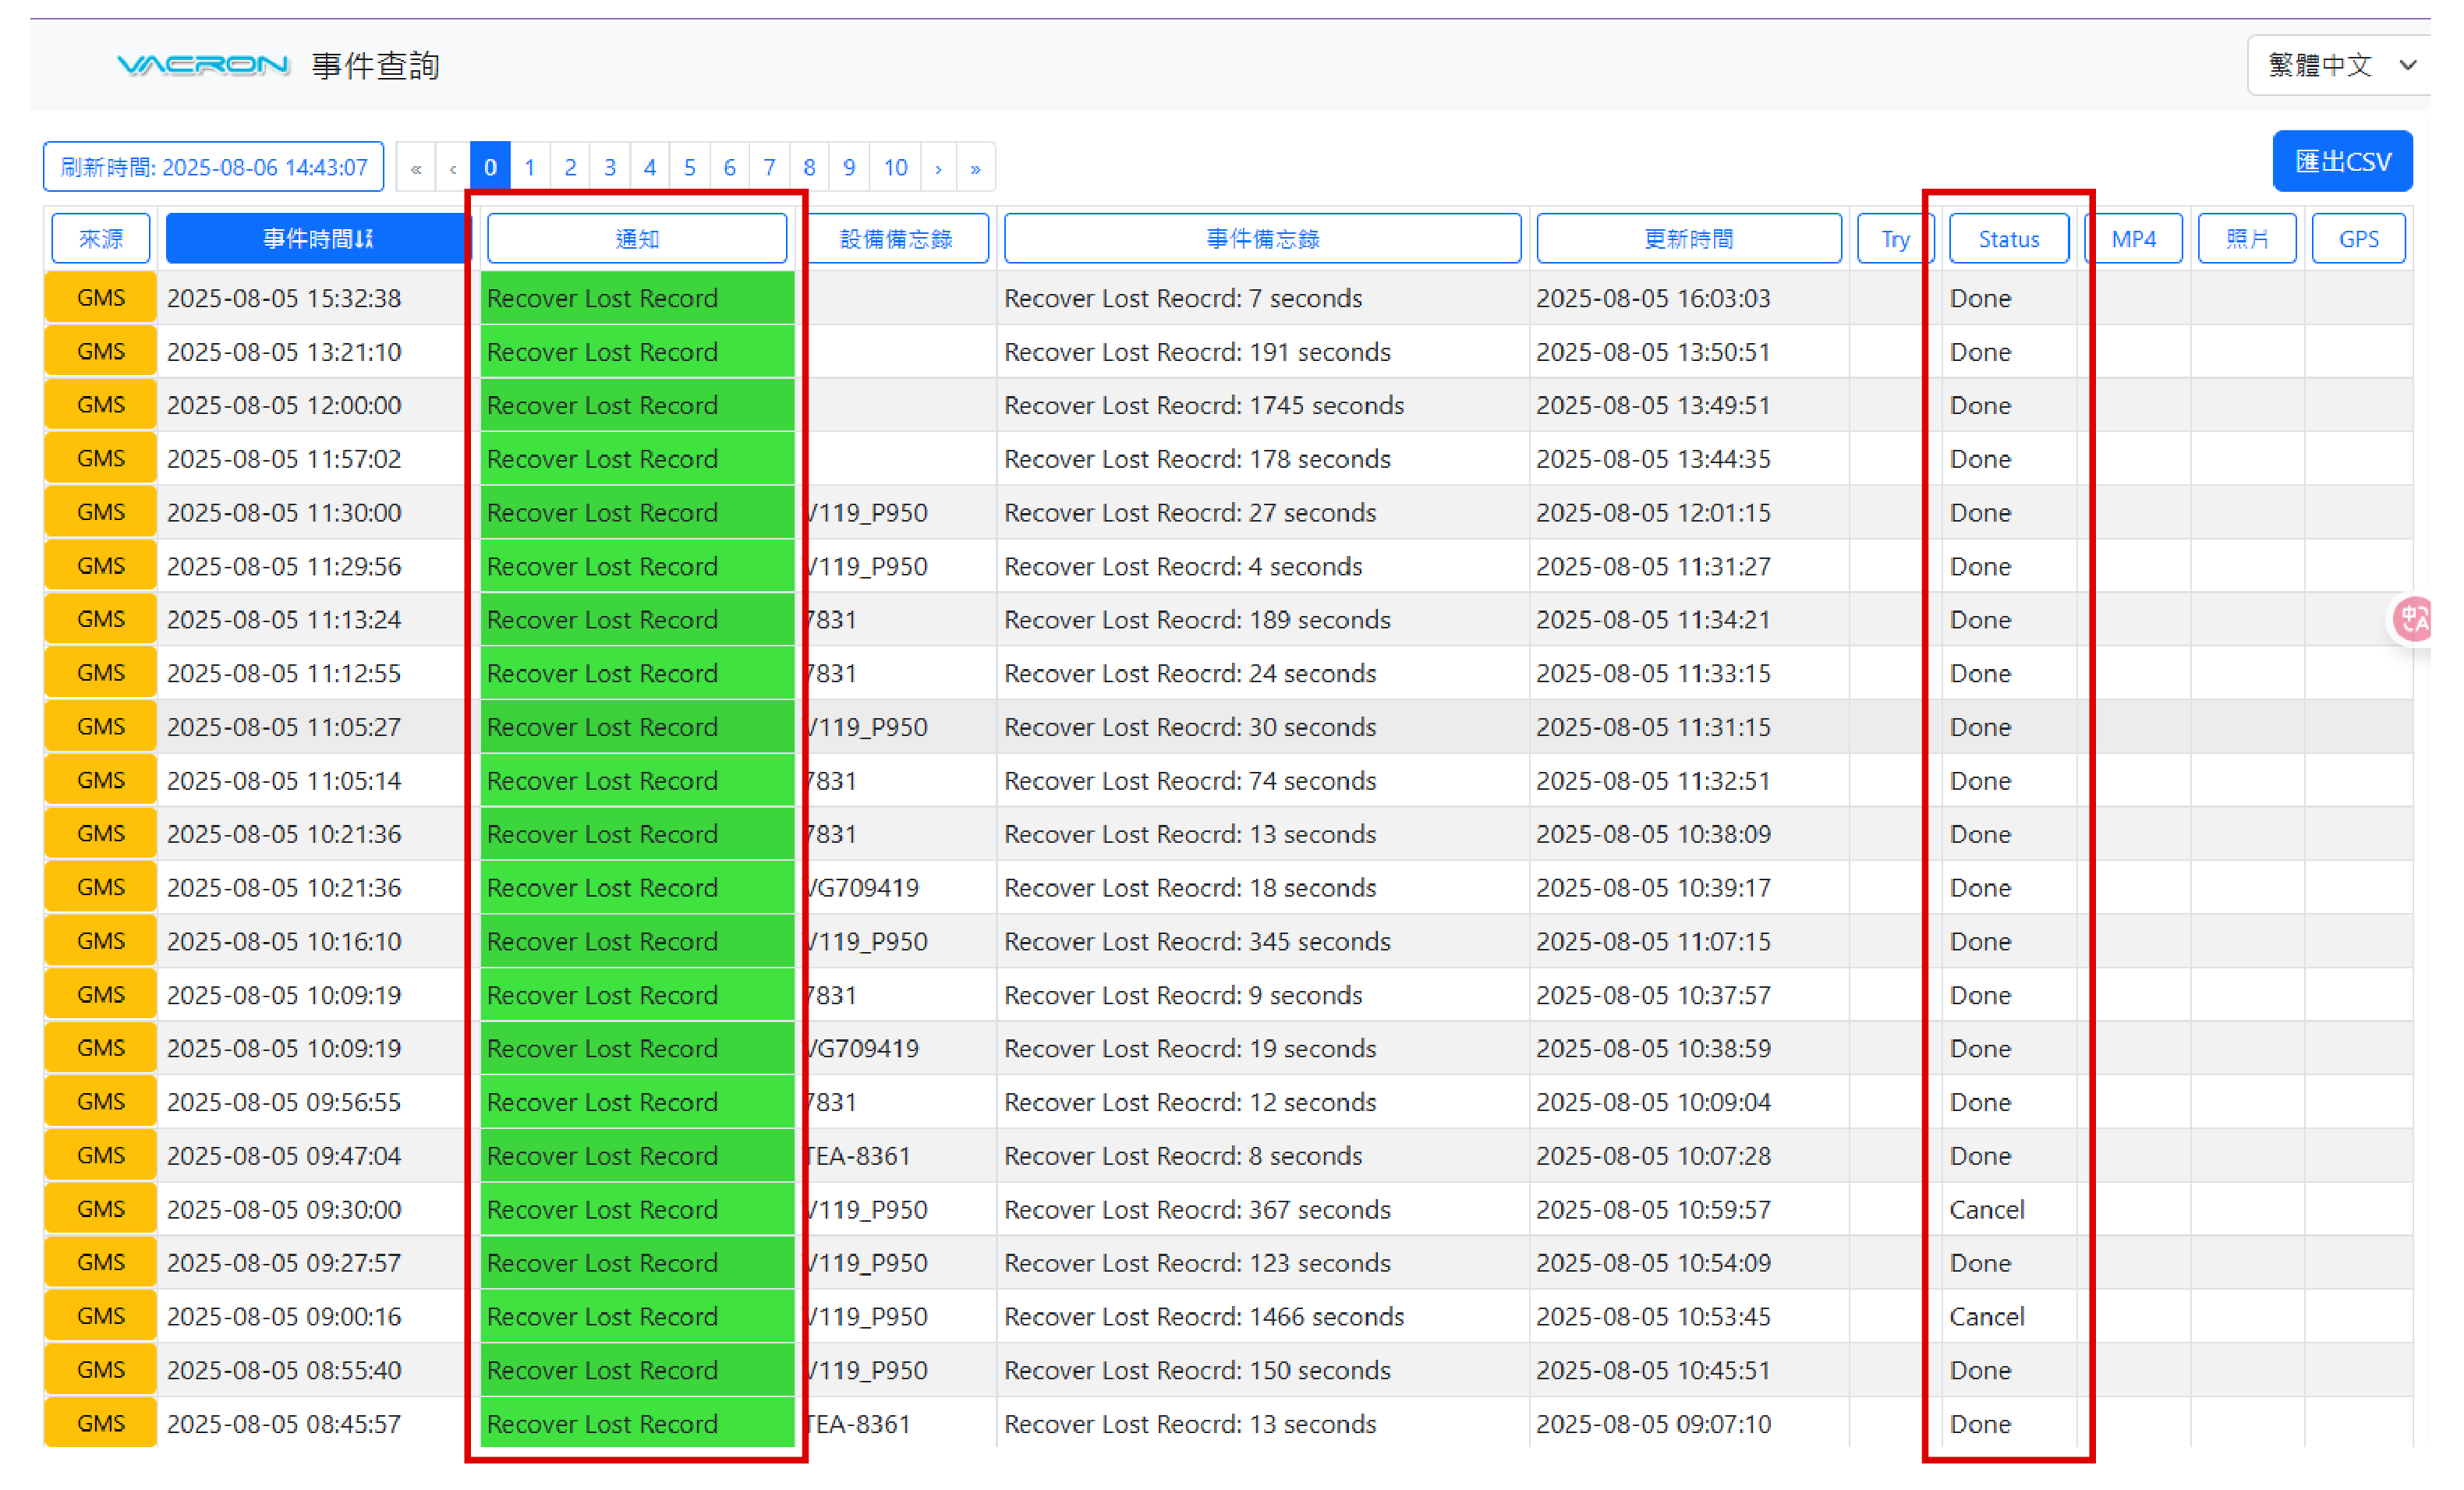2464x1490 pixels.
Task: Click Done status in the 09:27:57 row
Action: pos(1980,1263)
